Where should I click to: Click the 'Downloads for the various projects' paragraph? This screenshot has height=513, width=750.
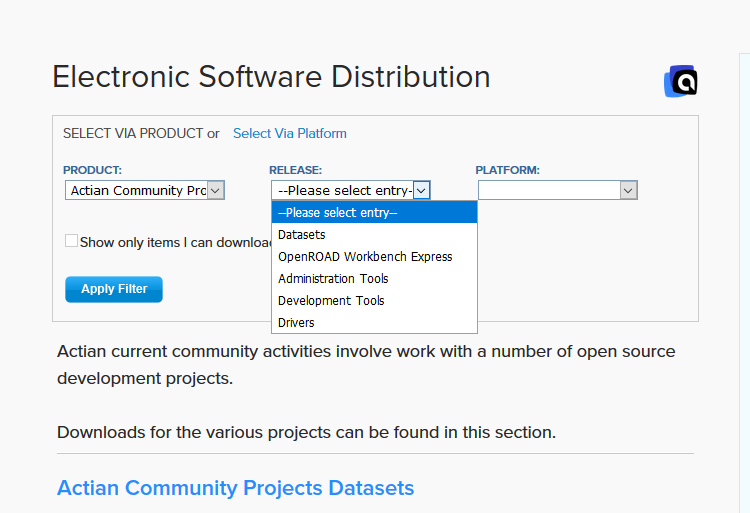(x=306, y=432)
